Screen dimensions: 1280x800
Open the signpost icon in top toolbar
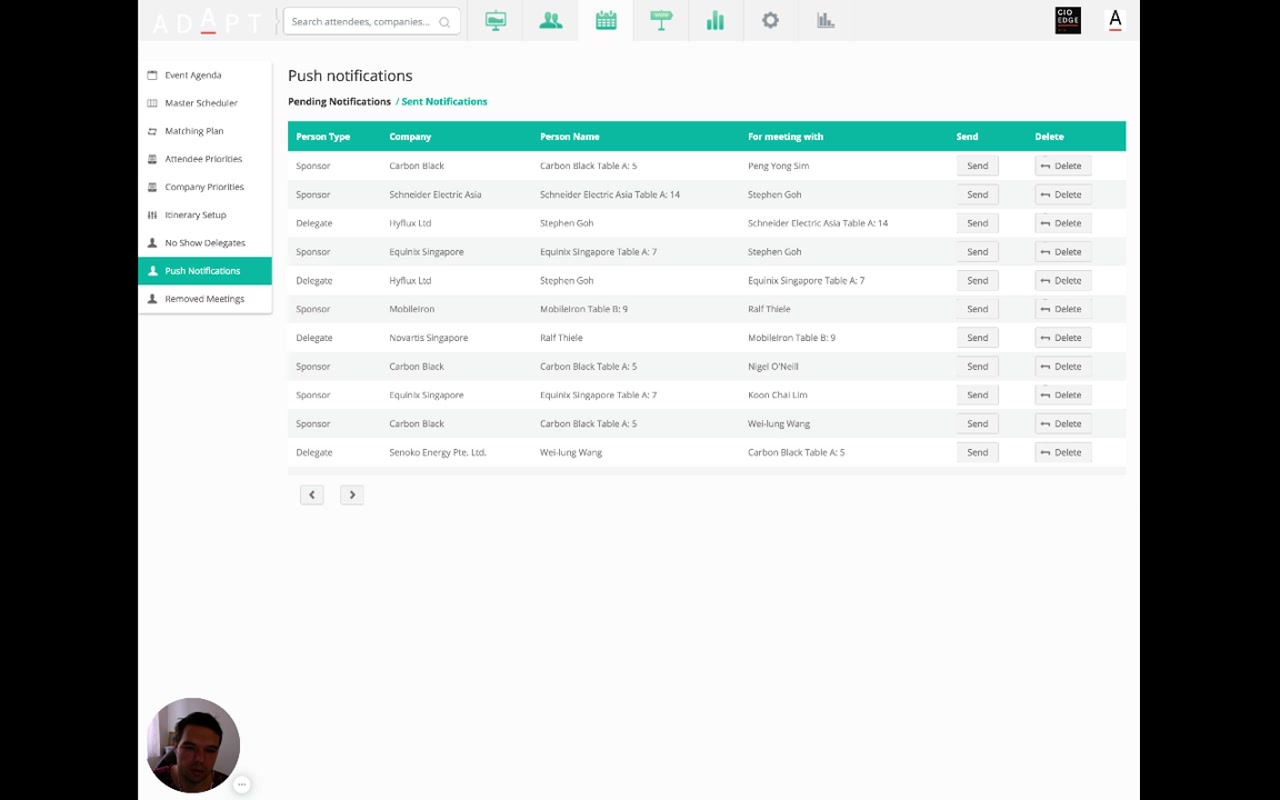(x=660, y=20)
